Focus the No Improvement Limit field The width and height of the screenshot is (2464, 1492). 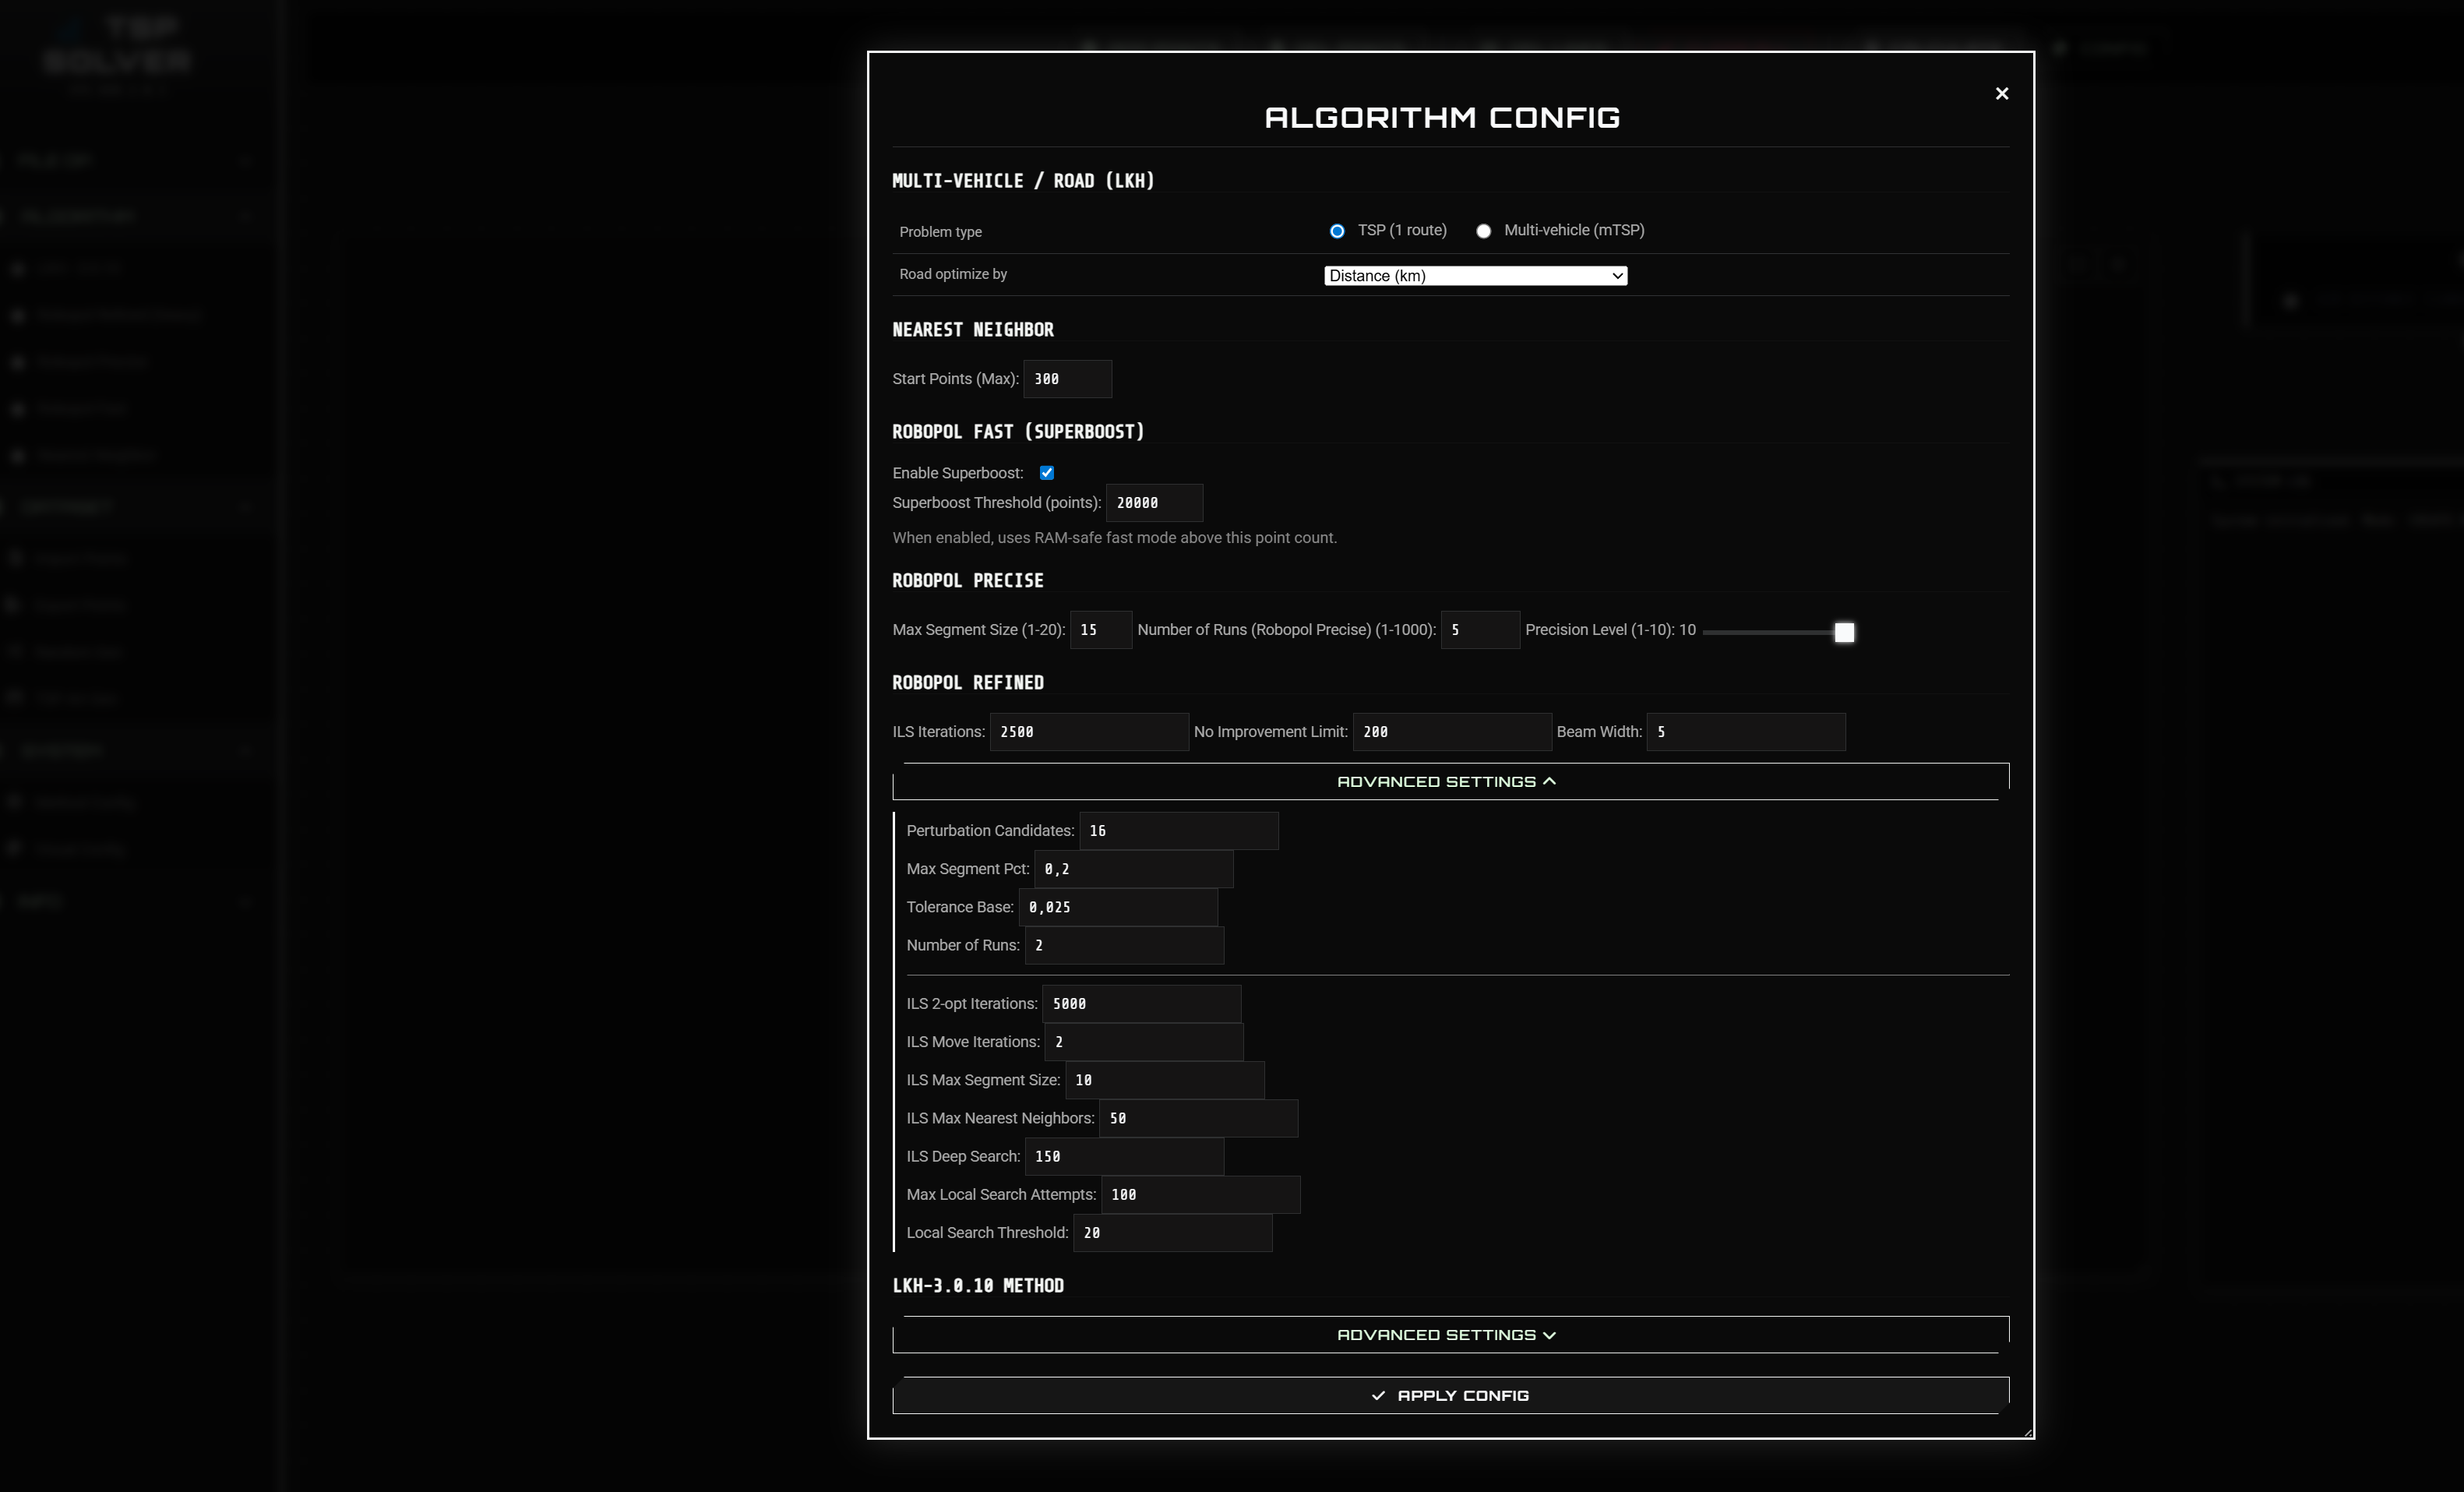tap(1451, 732)
